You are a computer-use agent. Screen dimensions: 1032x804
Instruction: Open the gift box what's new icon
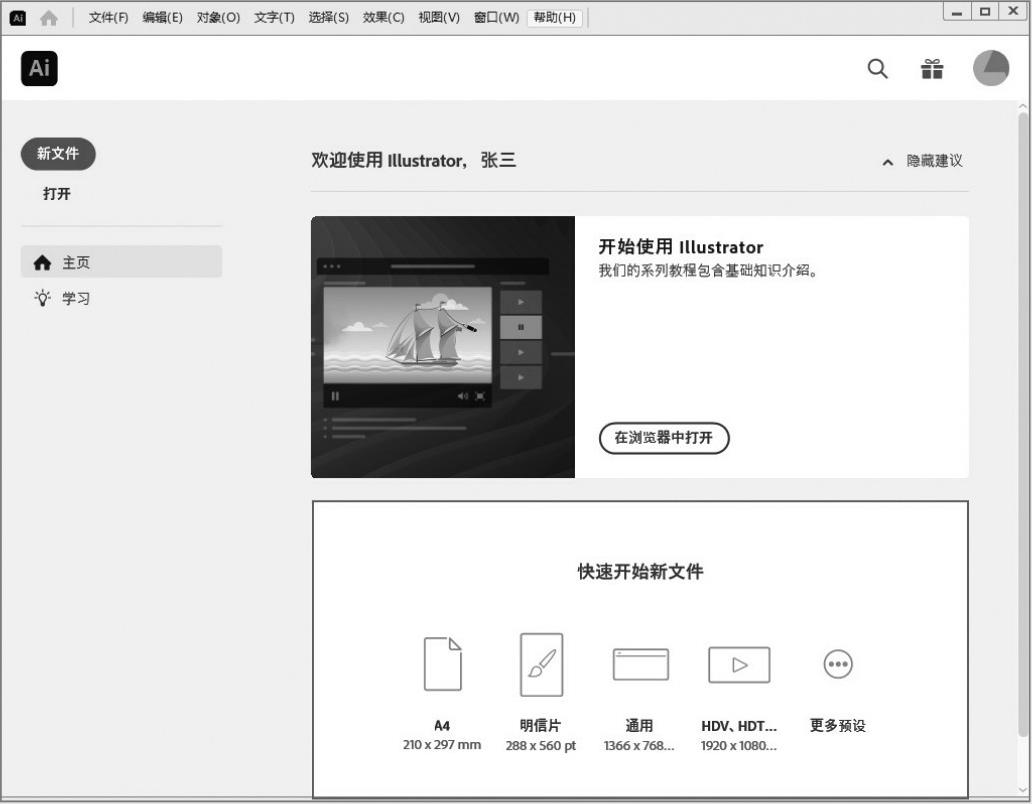pos(932,68)
